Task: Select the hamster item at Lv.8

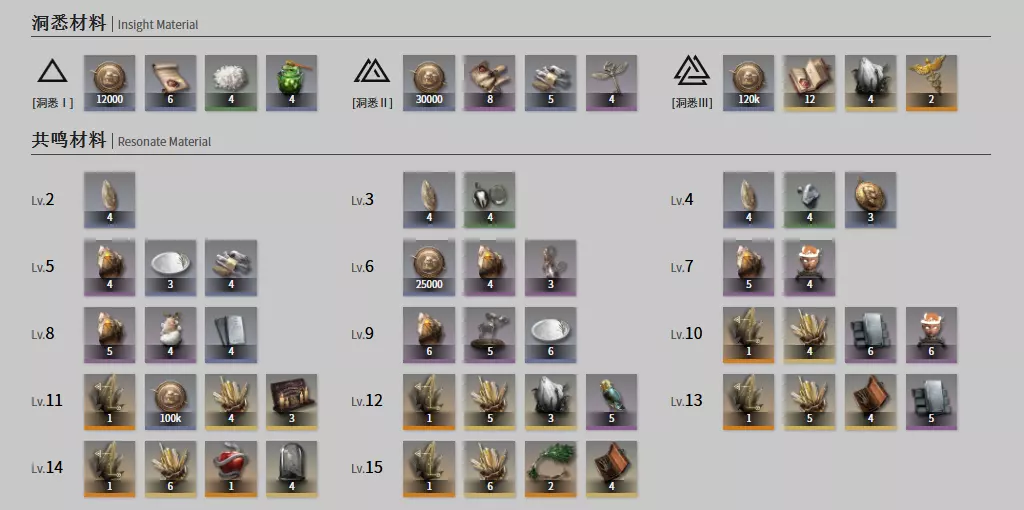Action: (x=170, y=334)
